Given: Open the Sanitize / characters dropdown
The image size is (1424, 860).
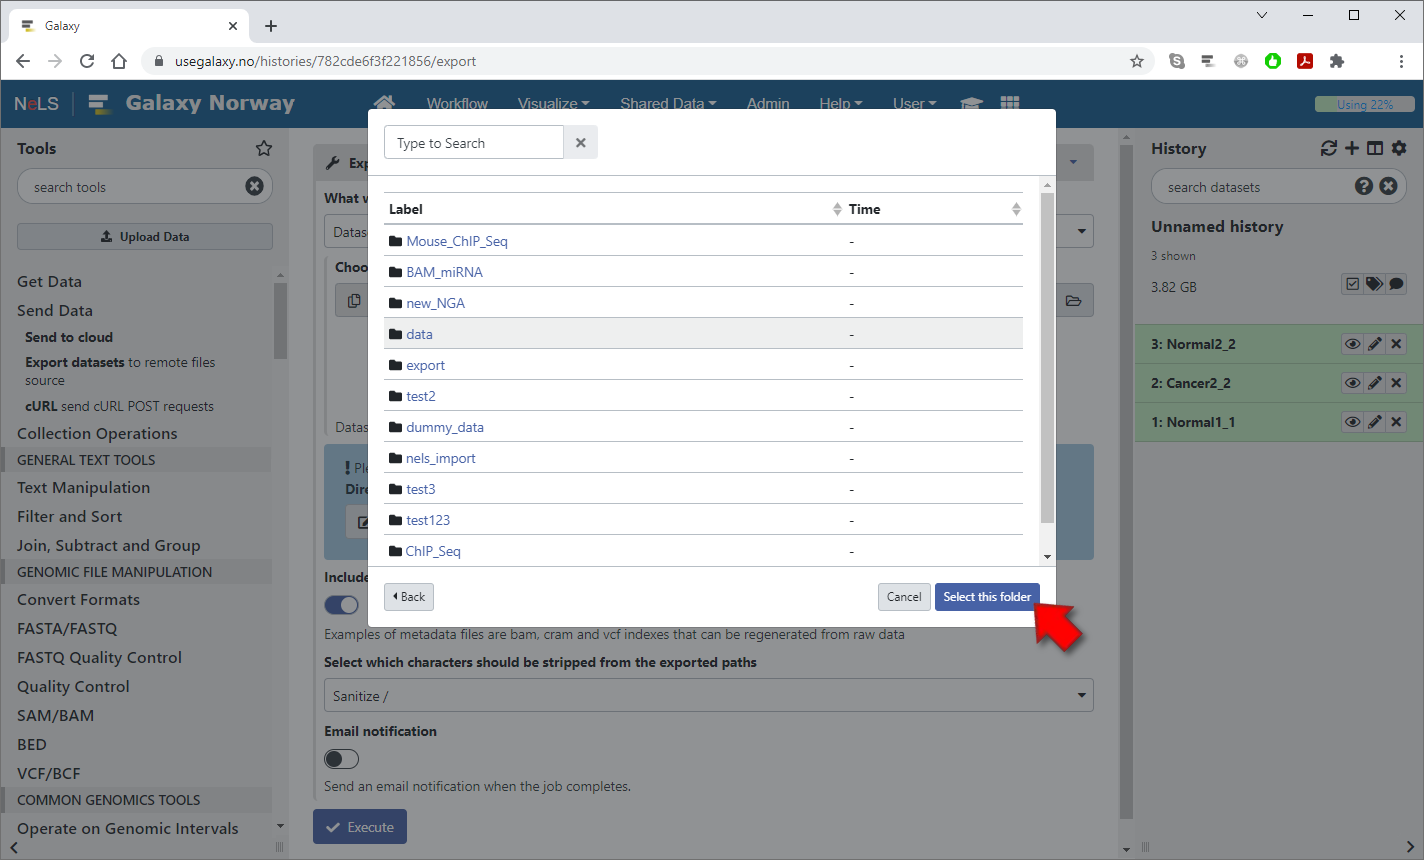Looking at the screenshot, I should click(x=708, y=696).
